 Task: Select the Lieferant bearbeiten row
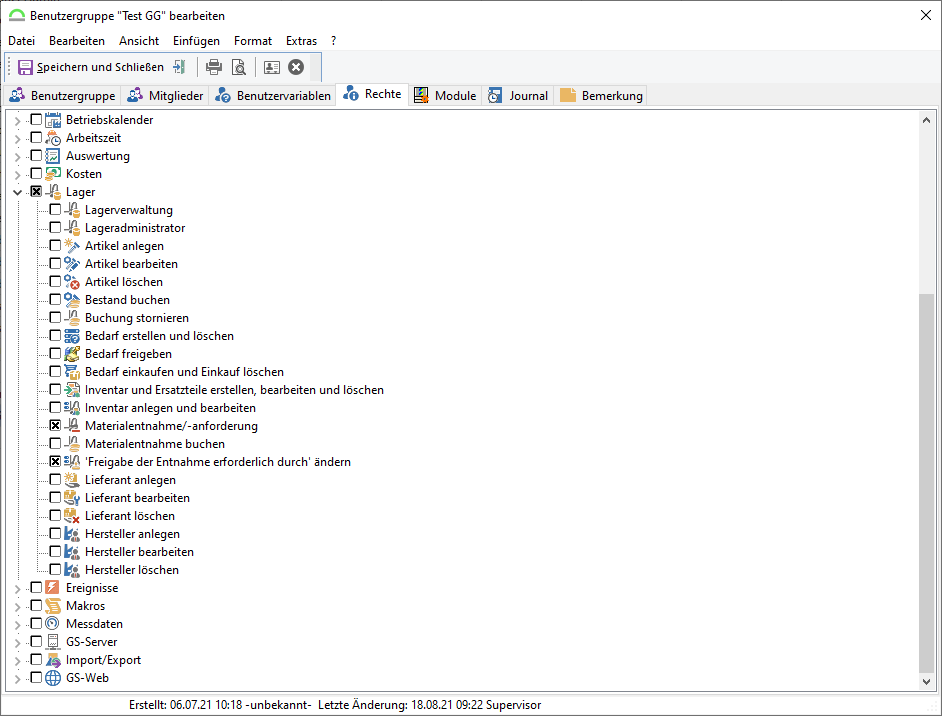[x=137, y=498]
